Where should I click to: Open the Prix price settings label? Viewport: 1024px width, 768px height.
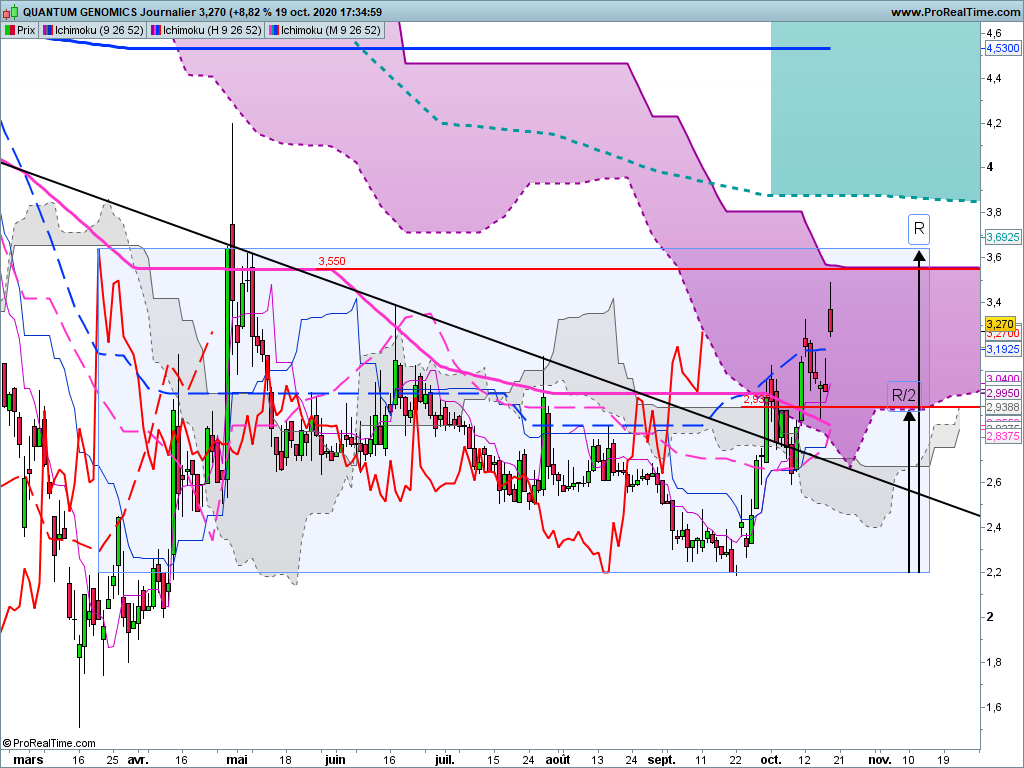pyautogui.click(x=20, y=30)
